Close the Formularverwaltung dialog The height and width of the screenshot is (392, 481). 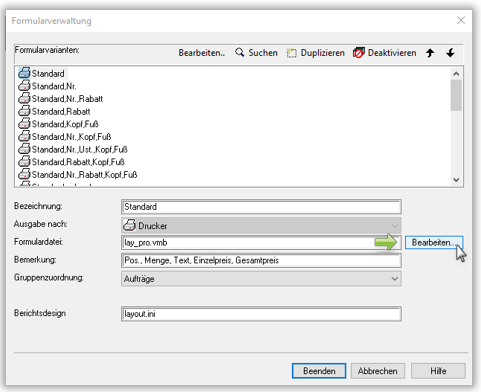(x=461, y=20)
